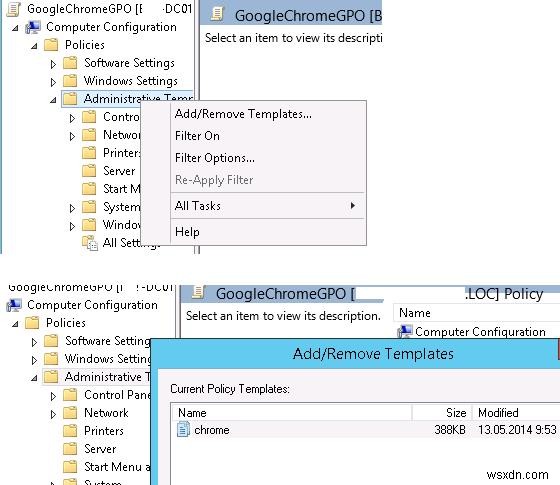Sort template list by Modified column
The height and width of the screenshot is (485, 560).
[x=516, y=412]
